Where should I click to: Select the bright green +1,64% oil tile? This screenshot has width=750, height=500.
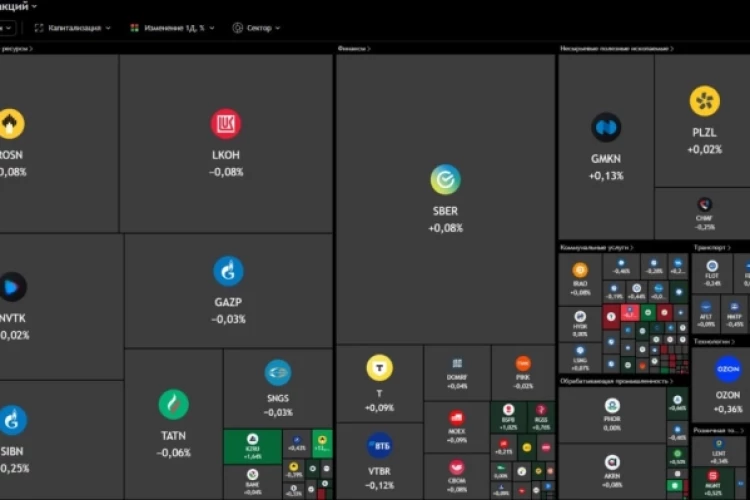pyautogui.click(x=253, y=446)
